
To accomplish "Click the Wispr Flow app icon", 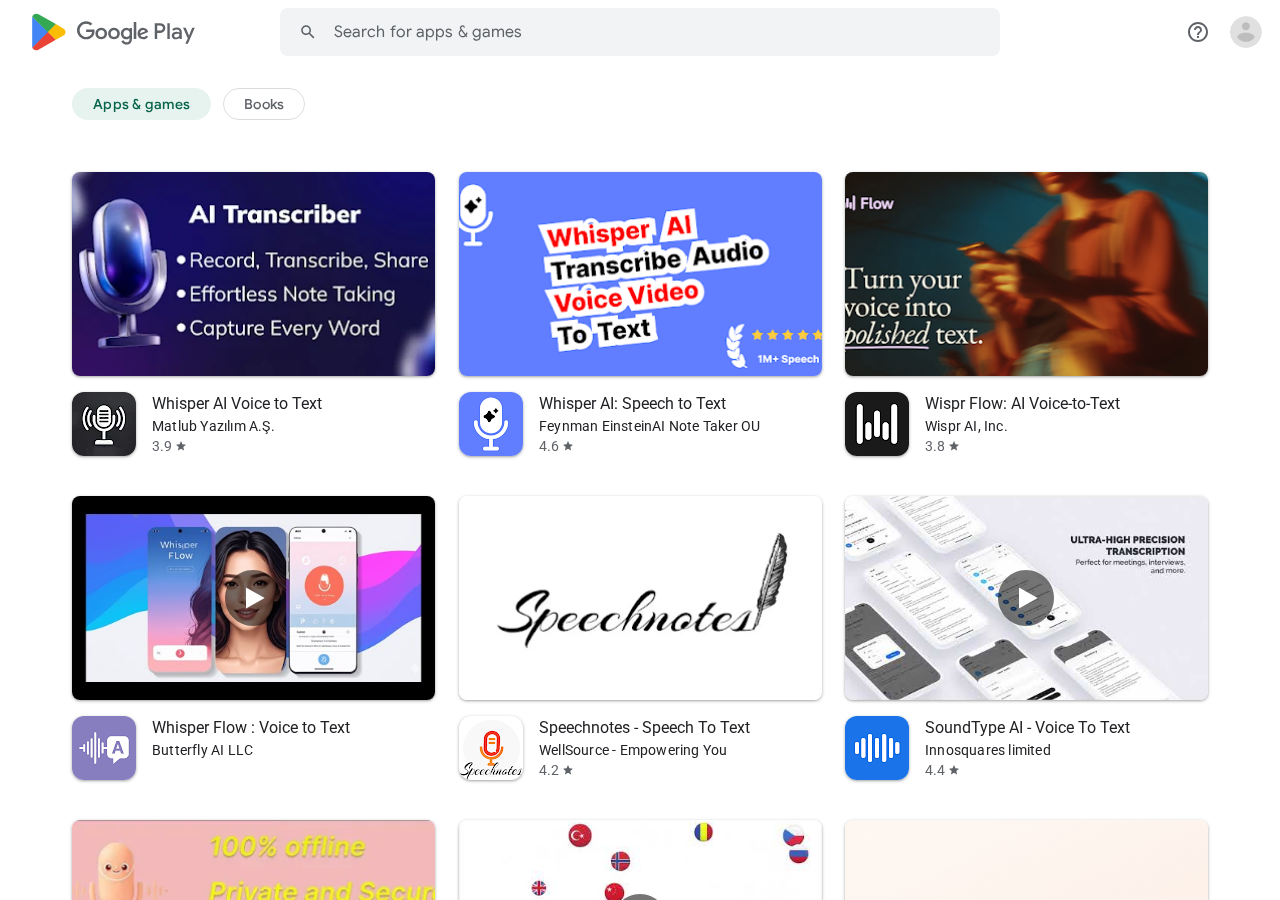I will pyautogui.click(x=877, y=424).
